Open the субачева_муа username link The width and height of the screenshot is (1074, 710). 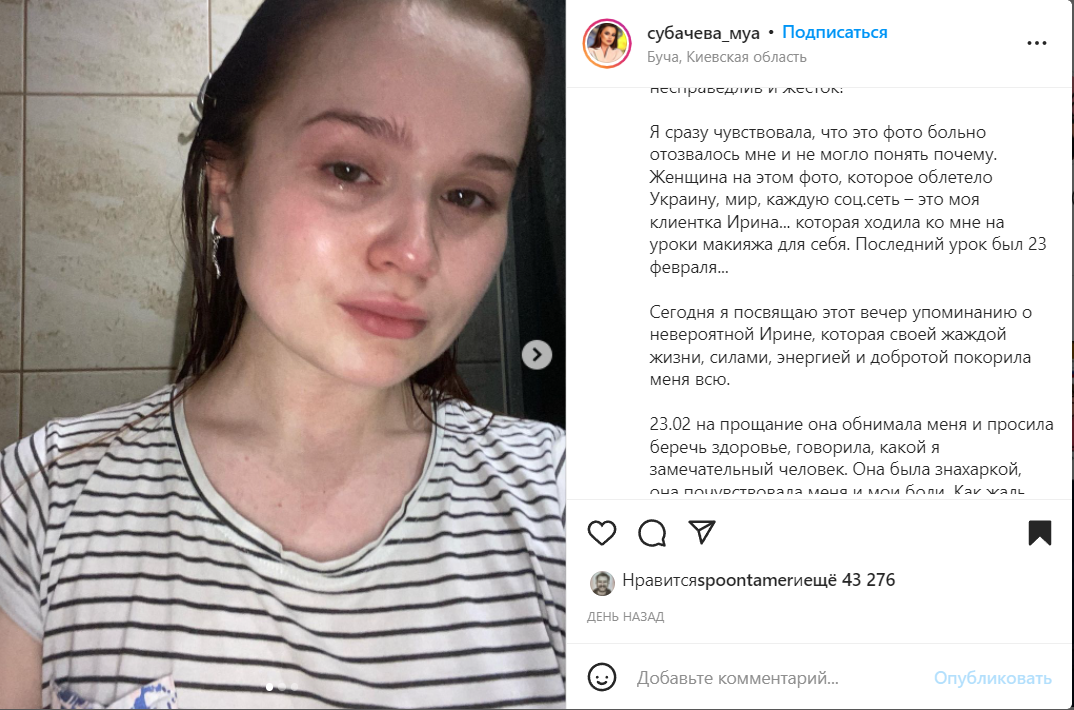point(703,33)
